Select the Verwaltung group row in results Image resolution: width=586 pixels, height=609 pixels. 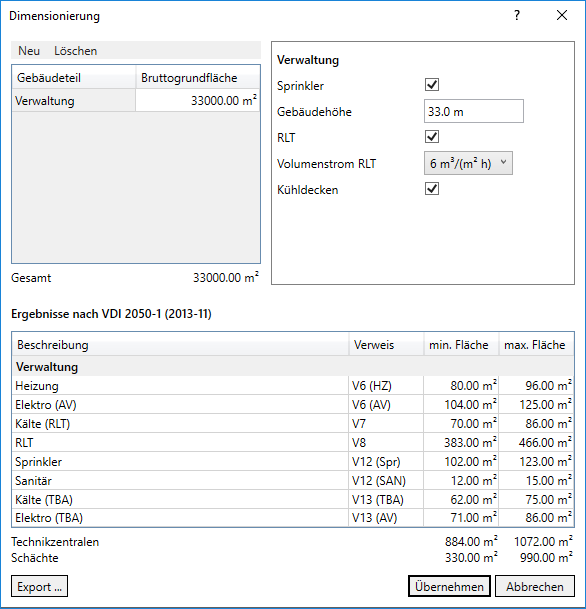pyautogui.click(x=293, y=367)
